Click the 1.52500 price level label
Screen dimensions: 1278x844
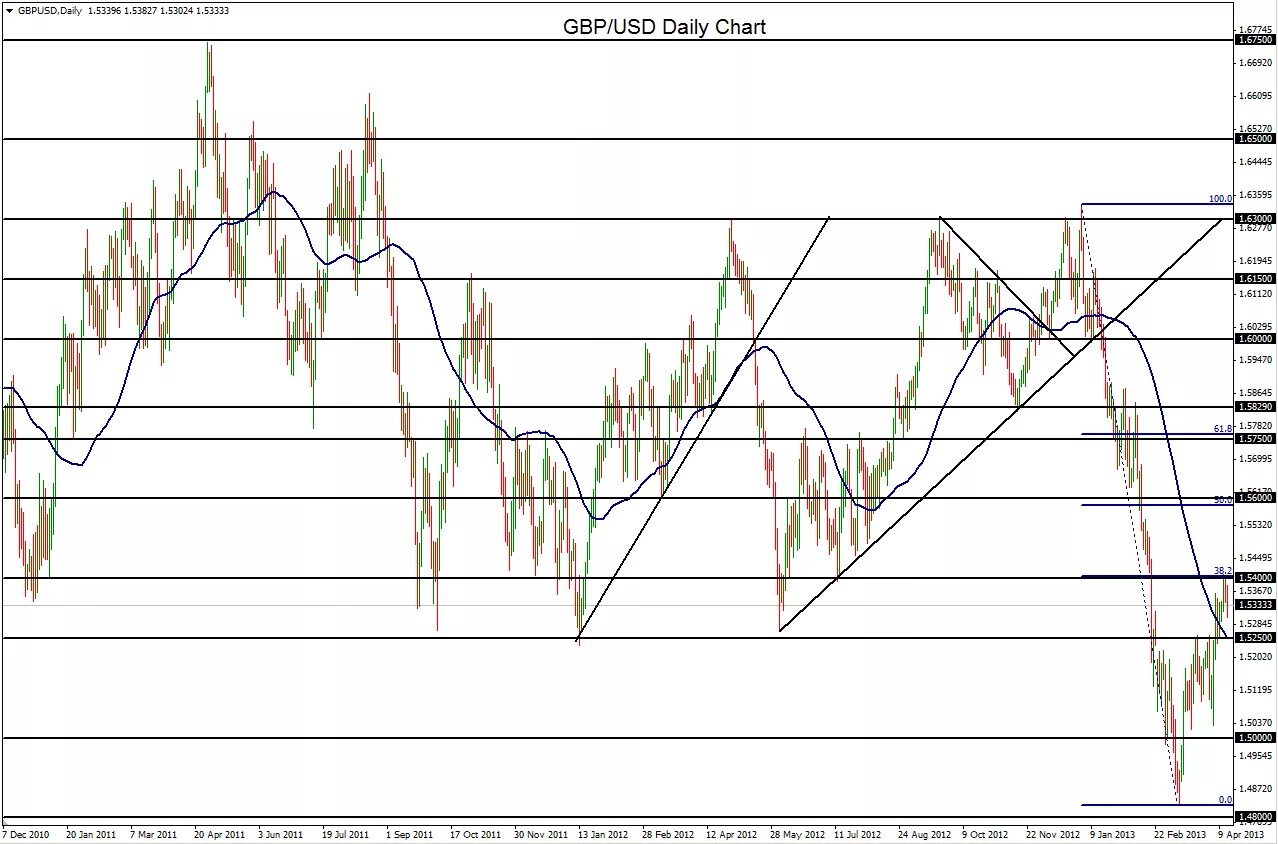1255,637
